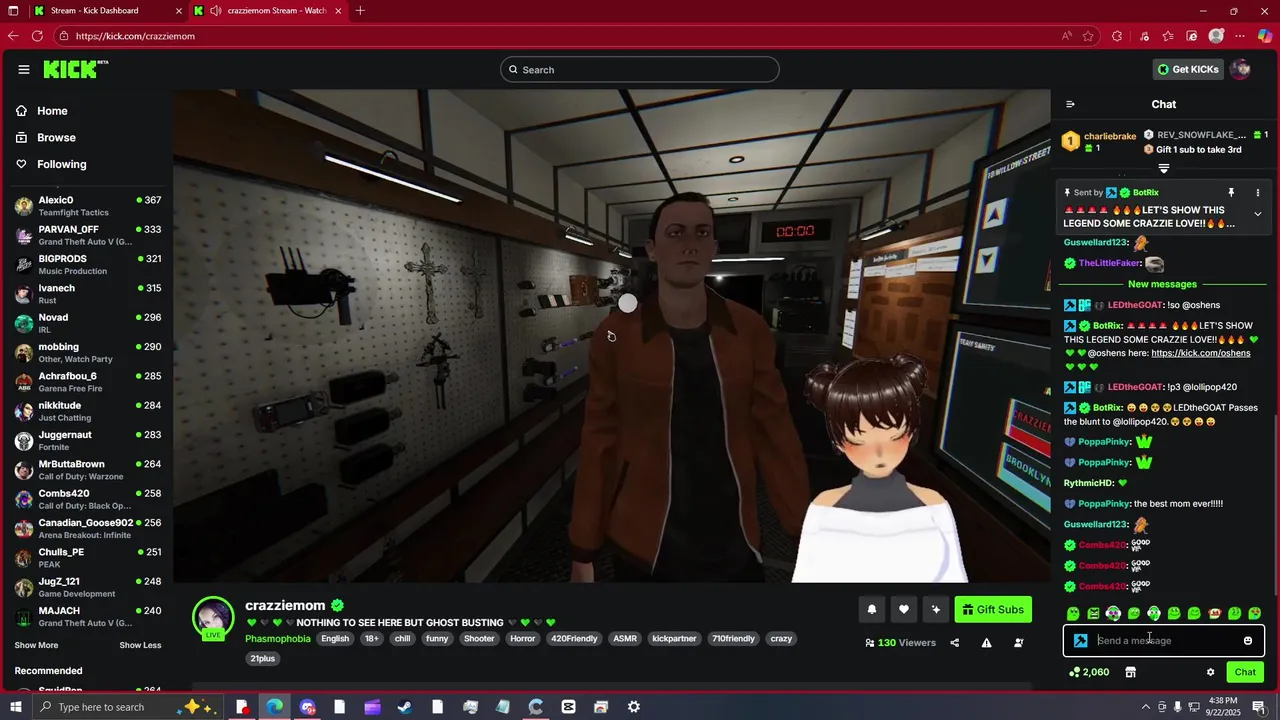The width and height of the screenshot is (1280, 720).
Task: Expand the pinned BotRix message chevron
Action: coord(1258,214)
